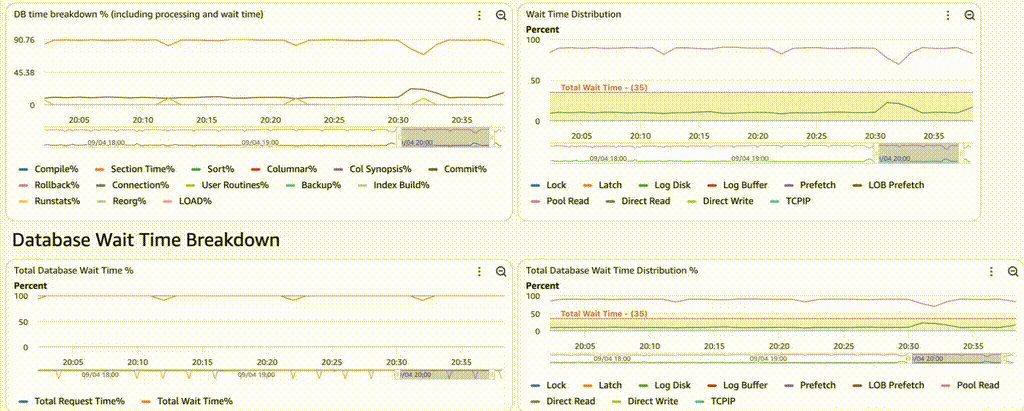Click the Section Time% orange legend swatch
This screenshot has width=1024, height=411.
point(99,169)
